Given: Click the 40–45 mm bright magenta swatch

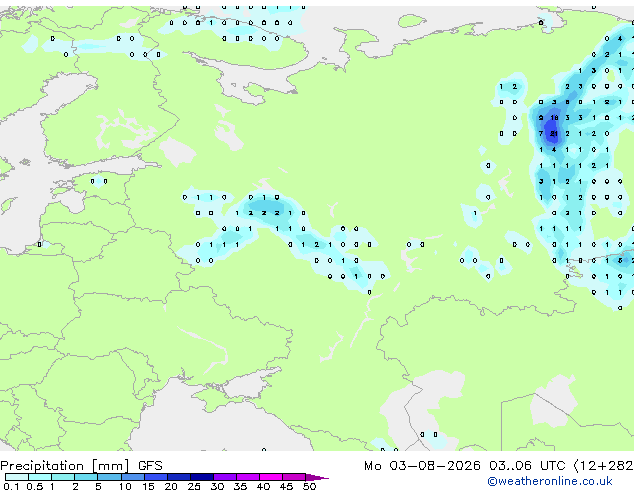Looking at the screenshot, I should pos(271,477).
